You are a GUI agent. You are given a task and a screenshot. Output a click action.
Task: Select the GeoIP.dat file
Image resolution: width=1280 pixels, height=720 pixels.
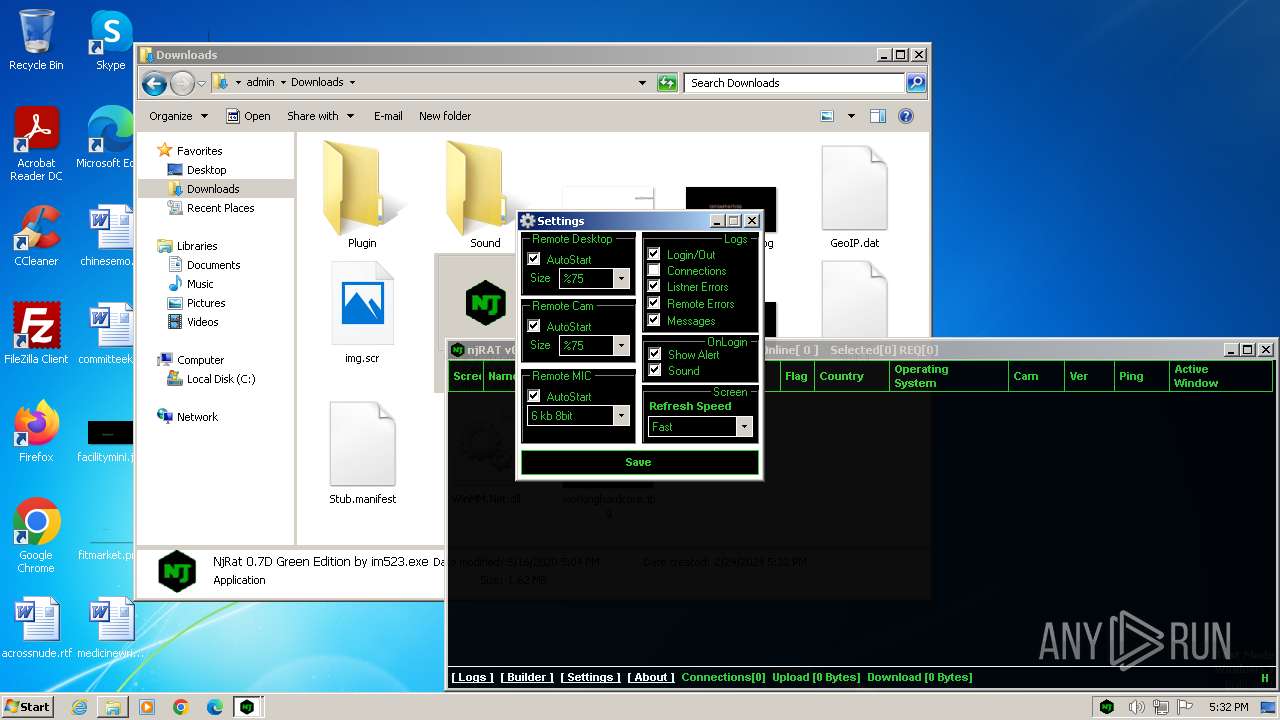tap(854, 197)
